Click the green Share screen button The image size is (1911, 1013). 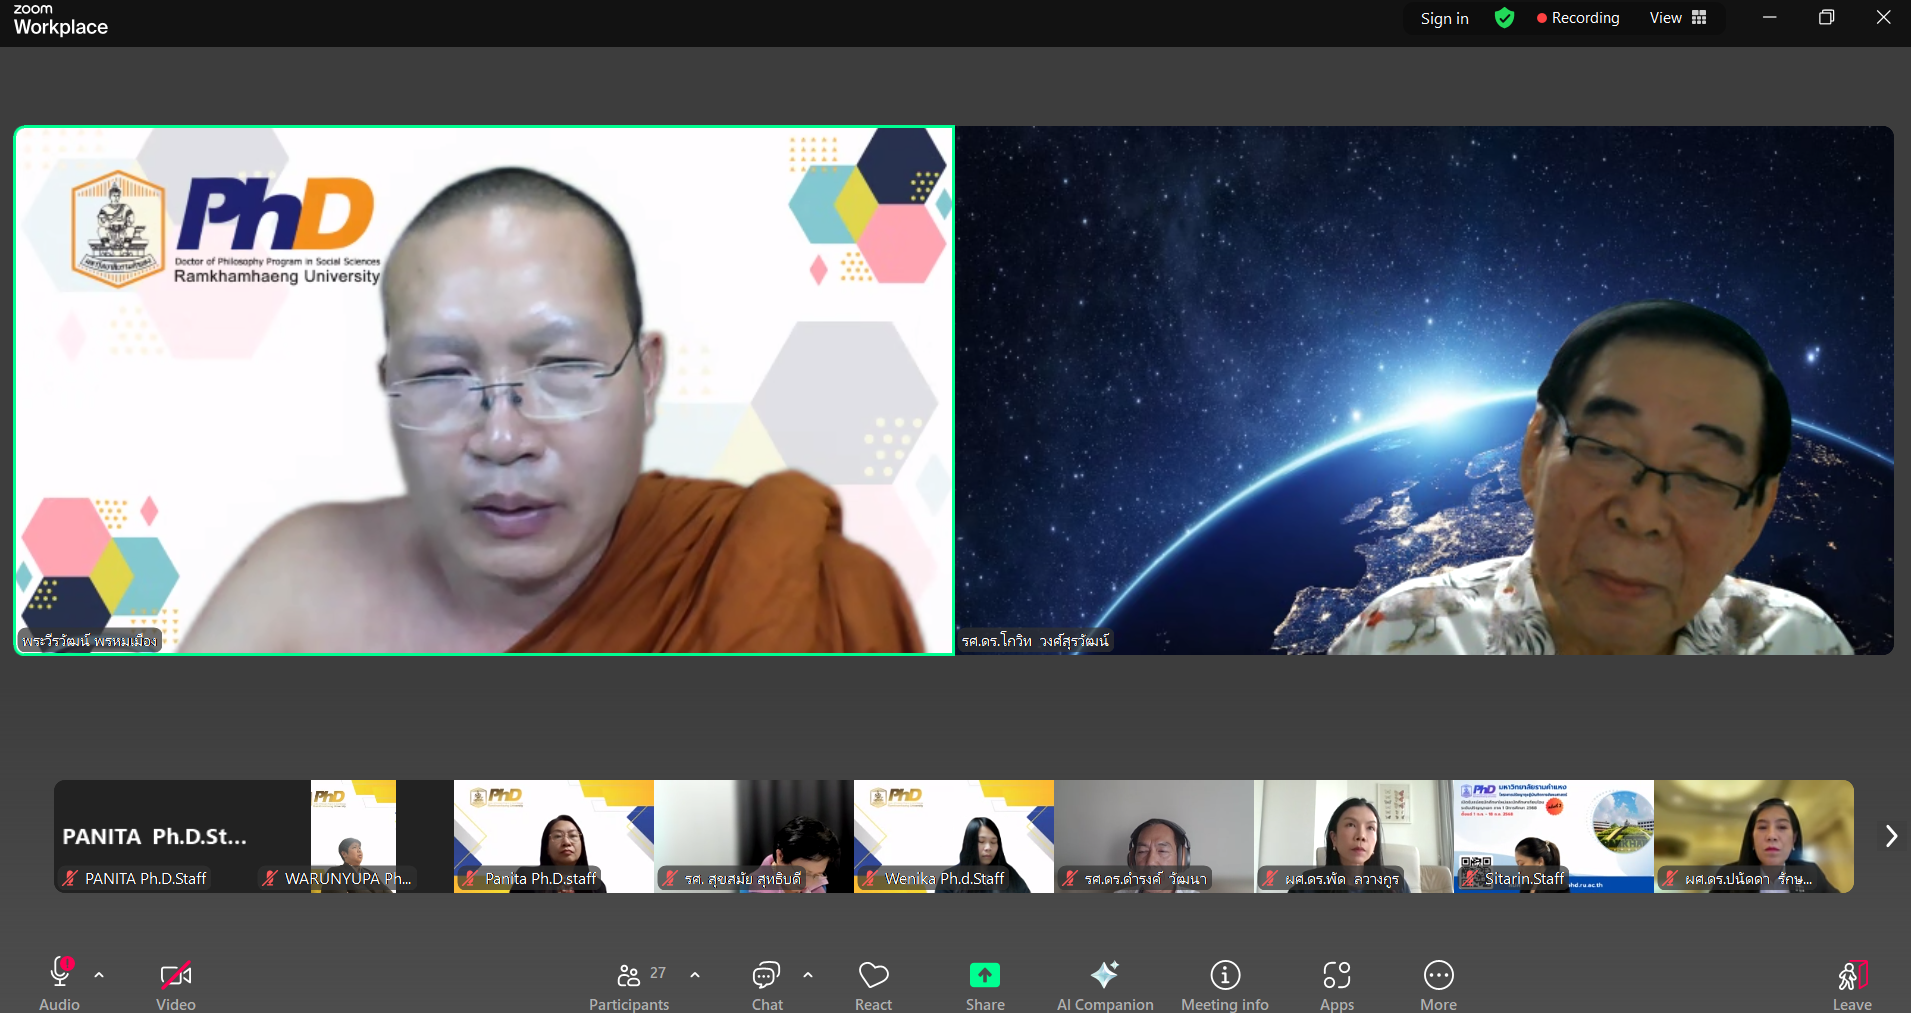[x=985, y=974]
